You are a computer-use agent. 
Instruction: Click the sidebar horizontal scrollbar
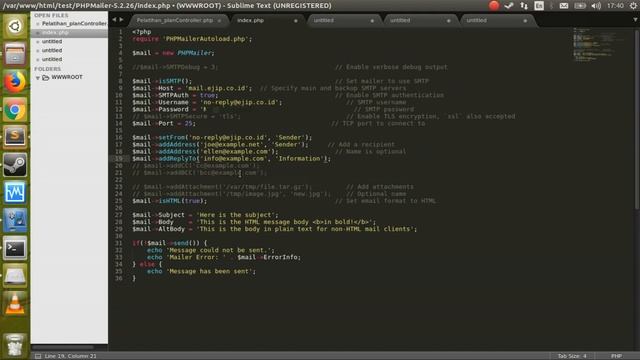[62, 347]
